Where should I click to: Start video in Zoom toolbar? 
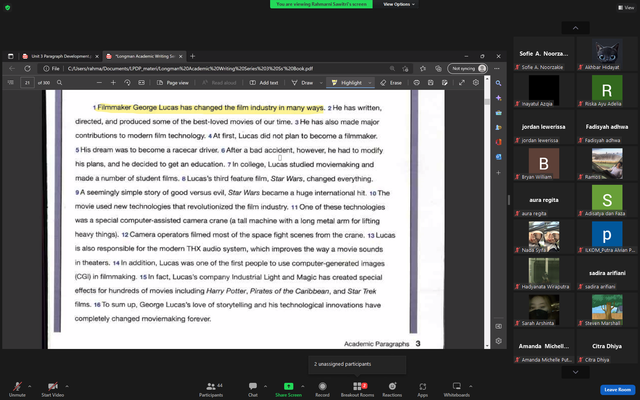pos(53,389)
